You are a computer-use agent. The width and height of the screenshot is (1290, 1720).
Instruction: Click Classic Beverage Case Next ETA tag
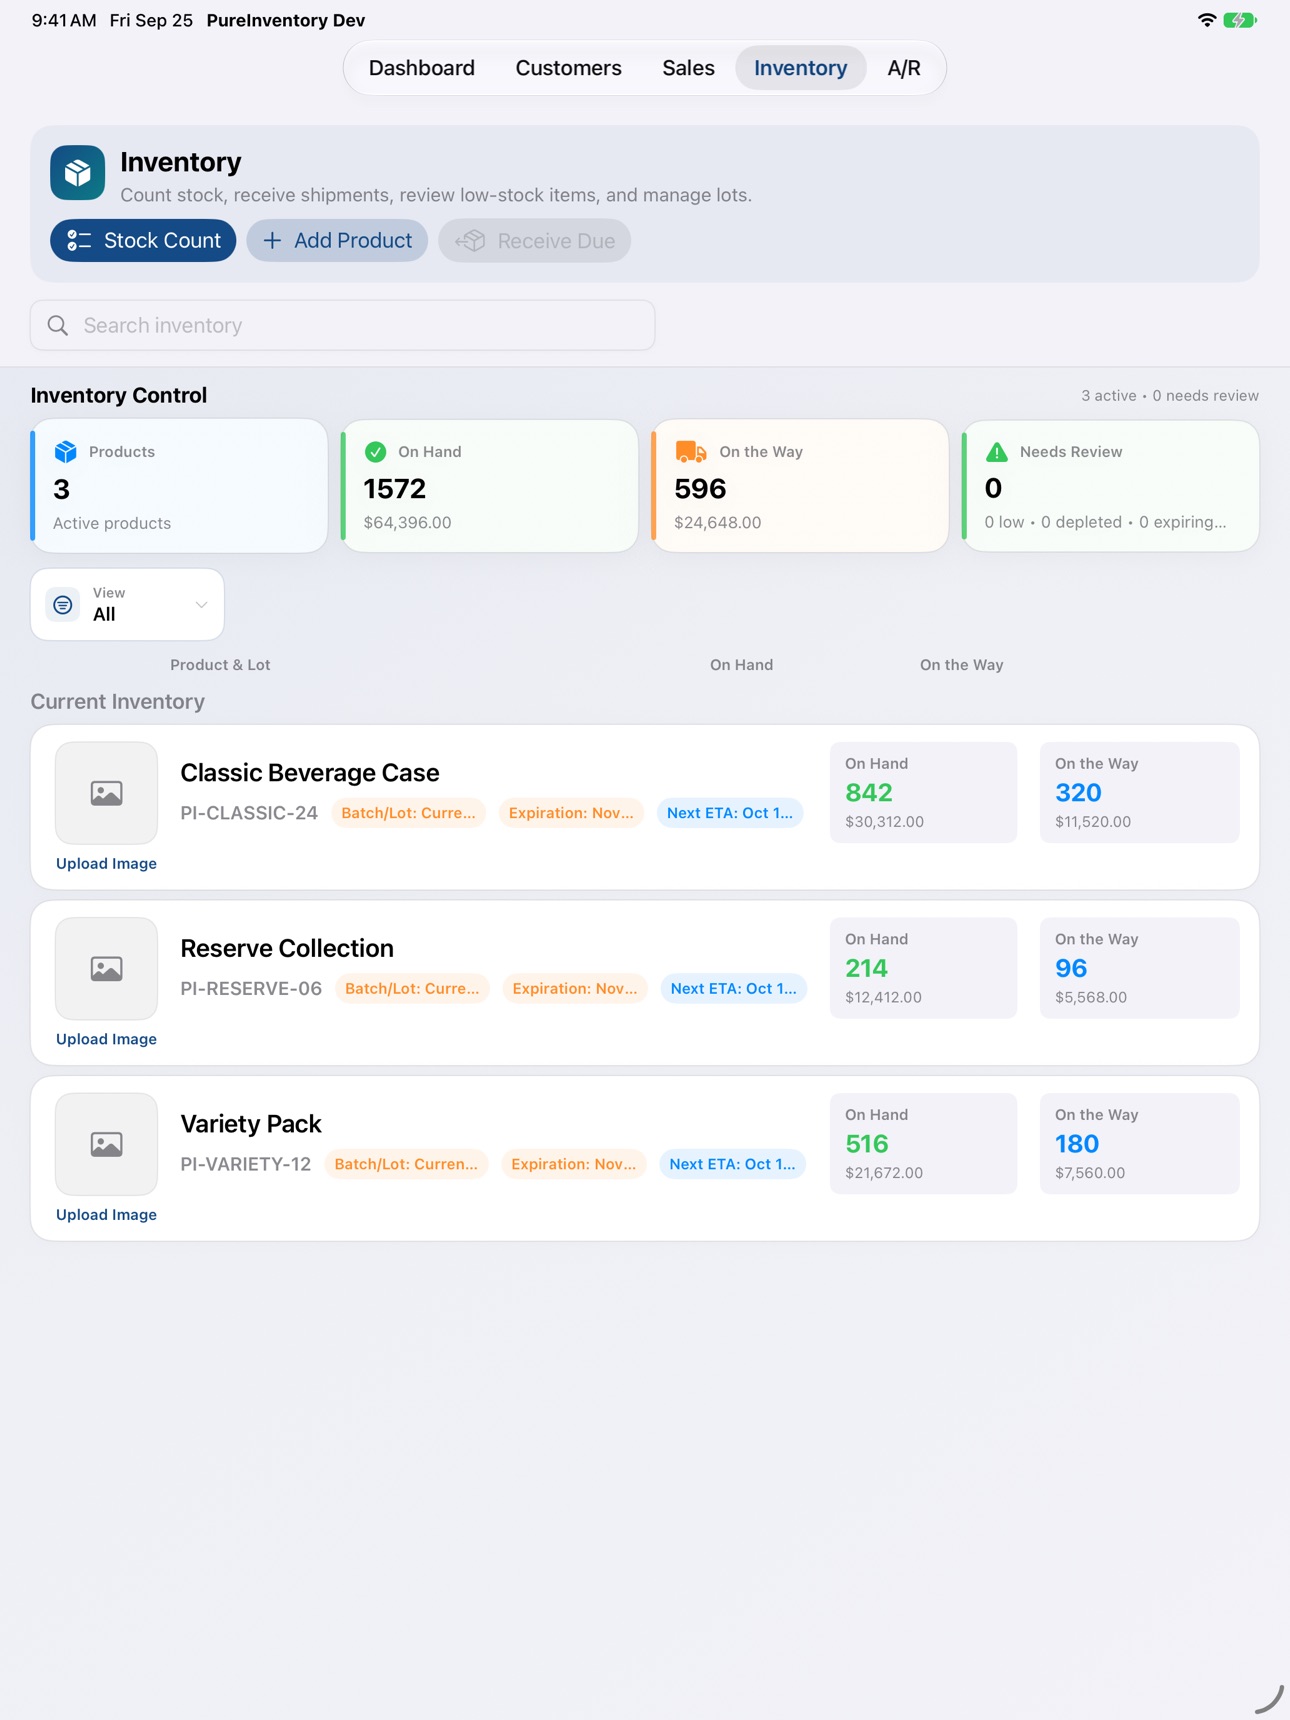(730, 813)
